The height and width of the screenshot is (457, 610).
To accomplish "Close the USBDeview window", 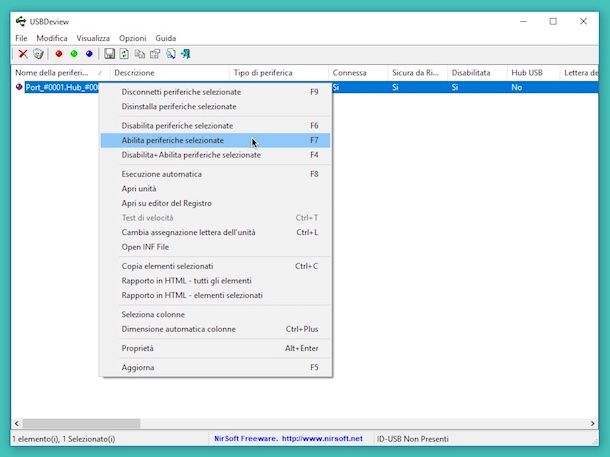I will click(584, 21).
